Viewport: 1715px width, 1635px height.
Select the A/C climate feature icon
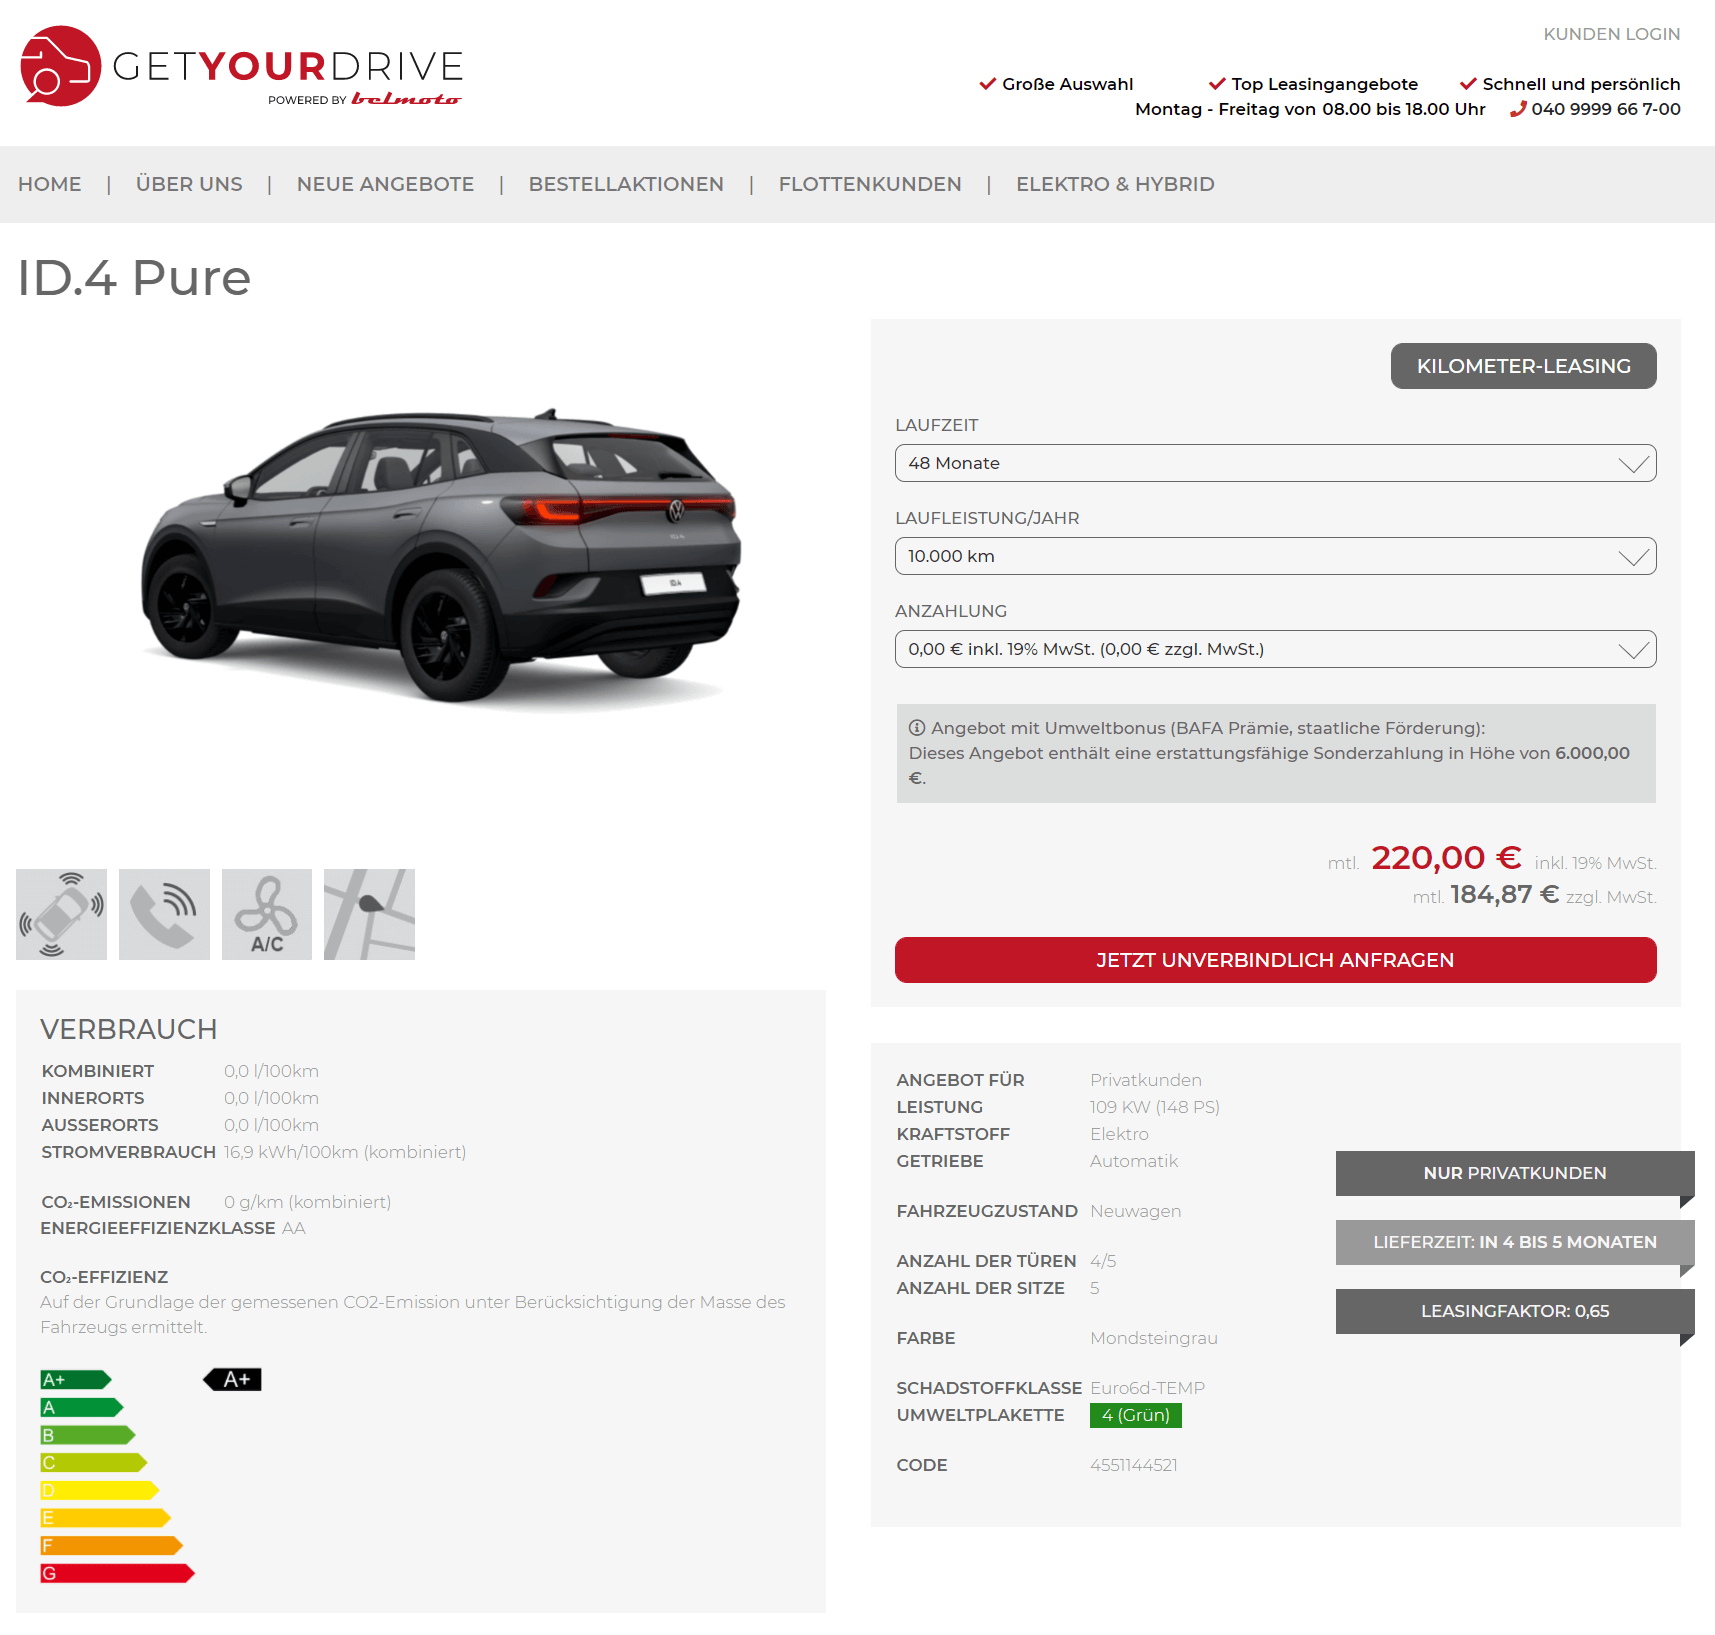(x=267, y=914)
